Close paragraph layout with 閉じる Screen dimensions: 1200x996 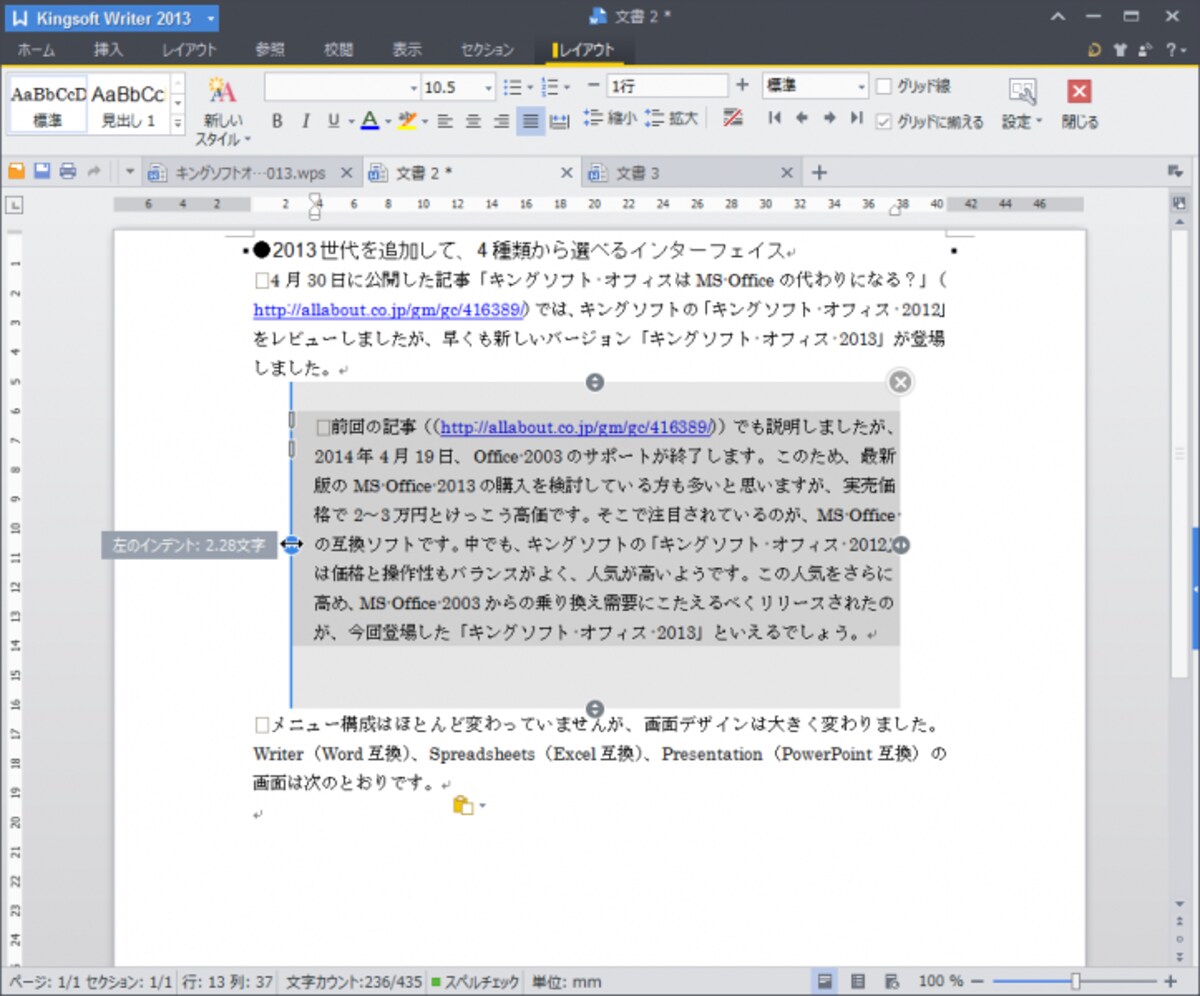coord(1079,104)
